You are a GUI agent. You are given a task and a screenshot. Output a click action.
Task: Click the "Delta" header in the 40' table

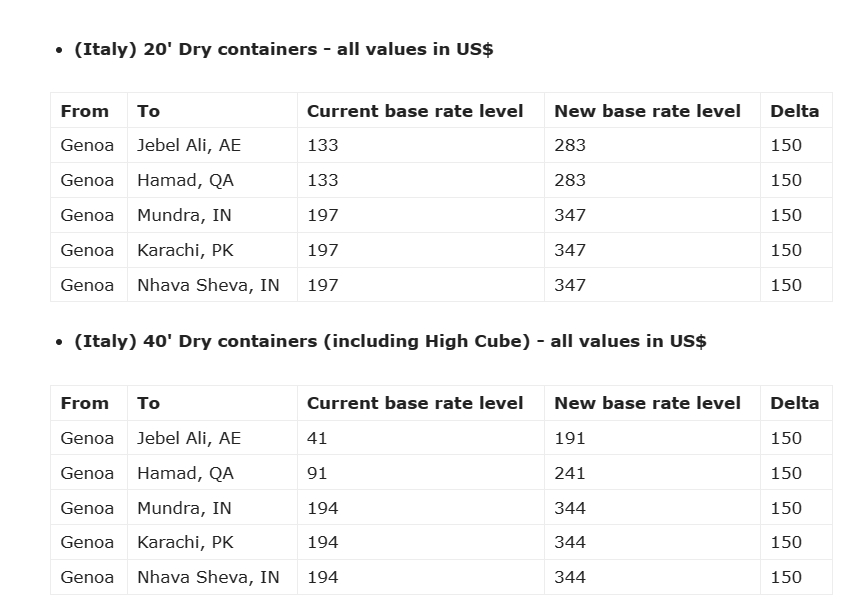point(794,403)
